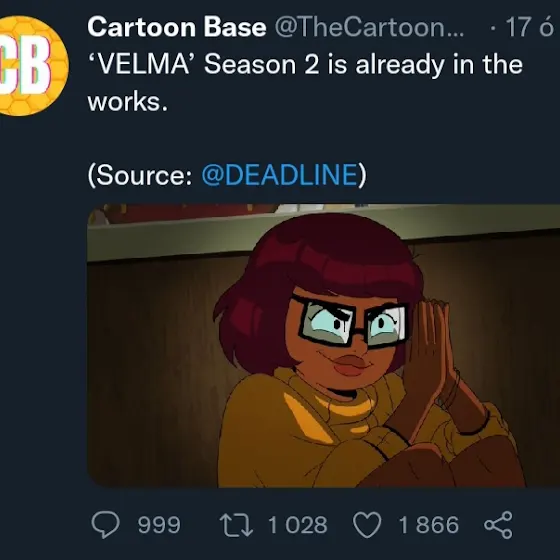
Task: Open the @DEADLINE mention link
Action: (280, 175)
